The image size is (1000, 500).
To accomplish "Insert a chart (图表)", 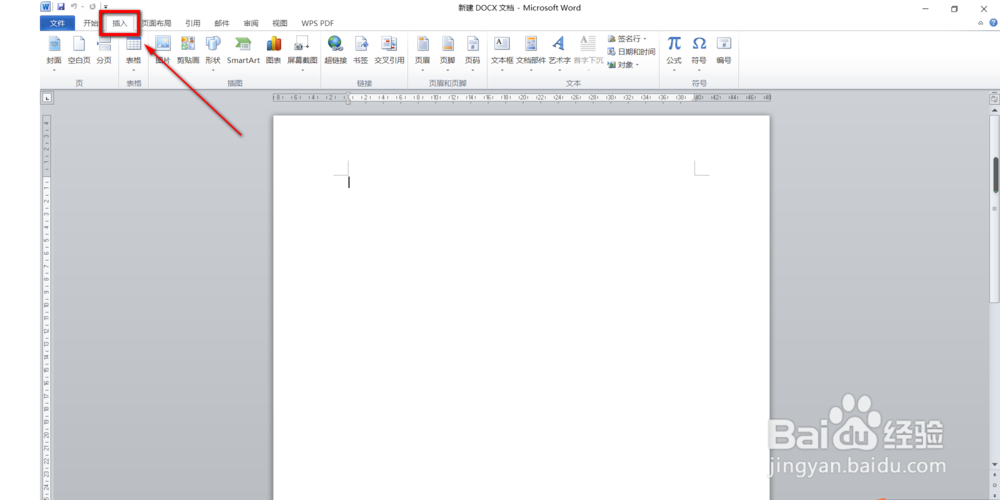I will pos(274,51).
